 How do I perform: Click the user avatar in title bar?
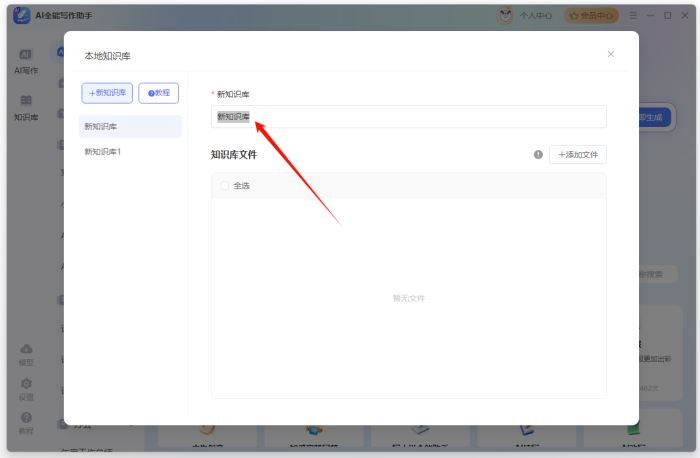pyautogui.click(x=505, y=16)
